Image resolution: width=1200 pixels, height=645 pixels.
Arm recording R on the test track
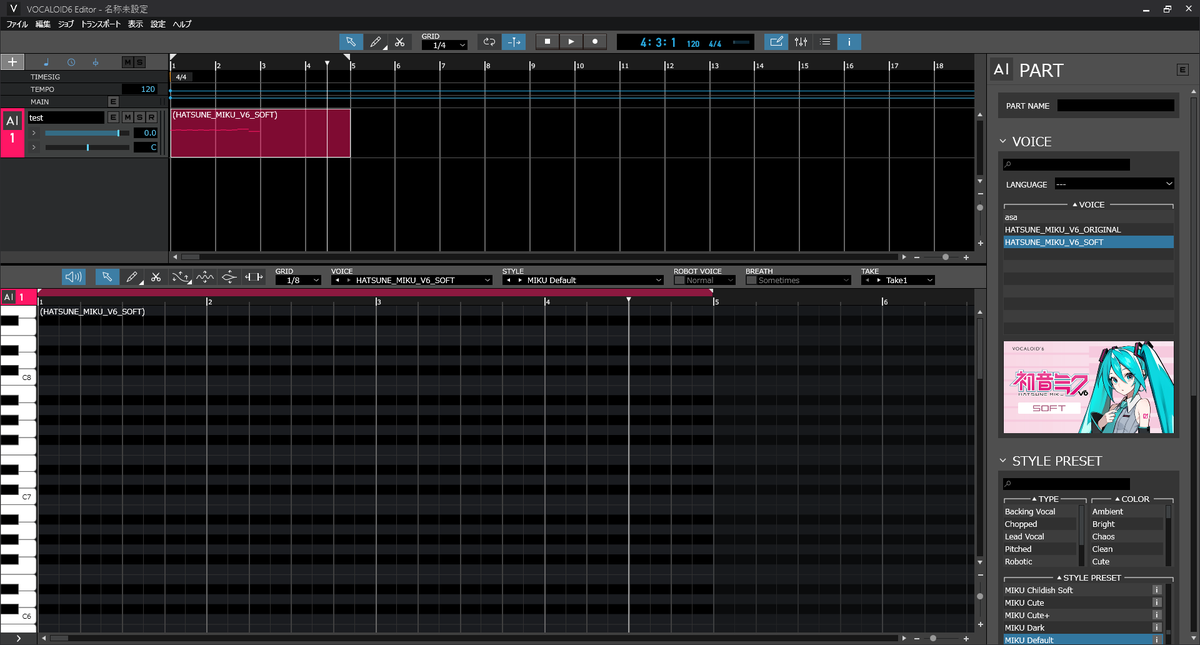152,118
